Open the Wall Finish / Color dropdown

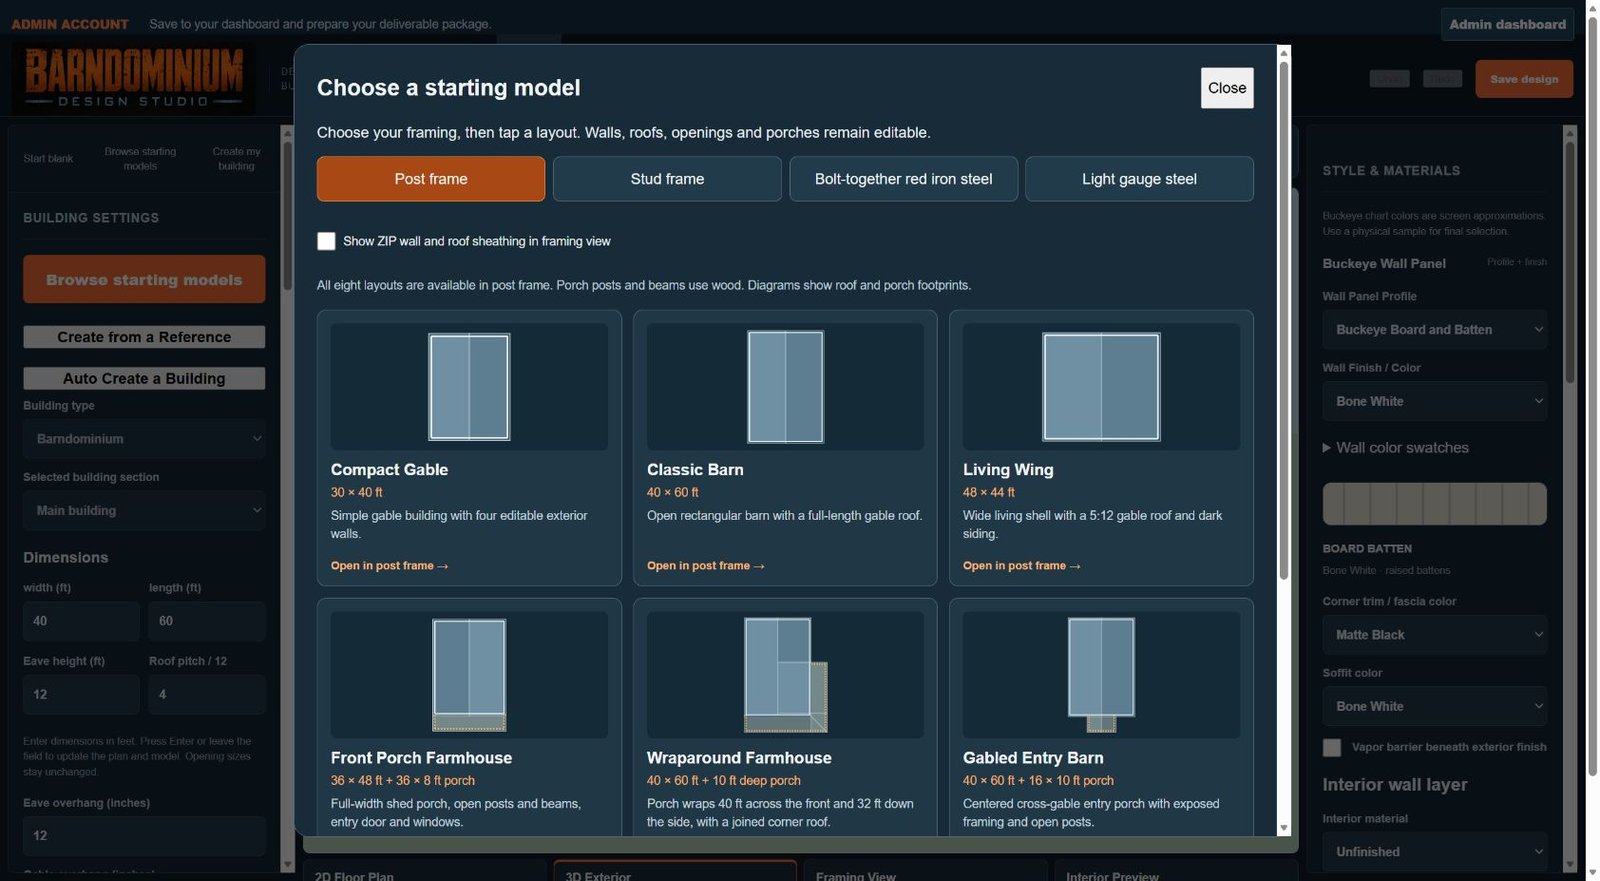(1434, 401)
